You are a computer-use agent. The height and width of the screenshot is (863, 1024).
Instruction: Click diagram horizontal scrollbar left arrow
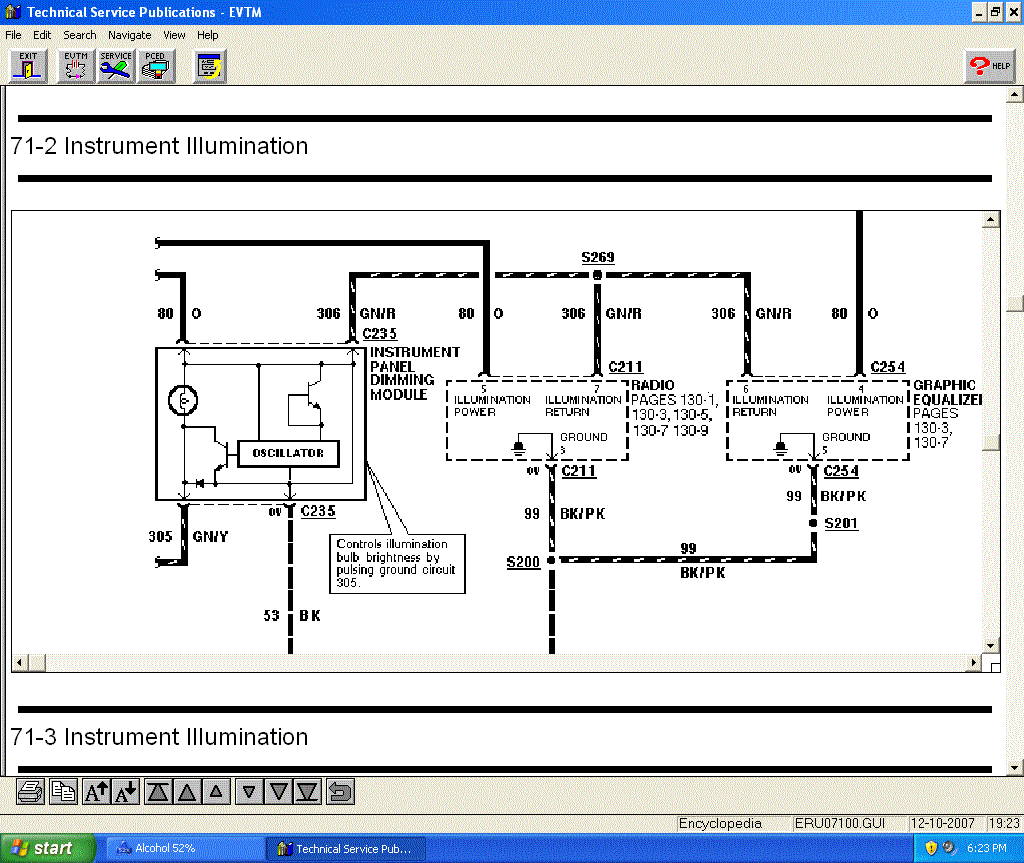[x=19, y=664]
